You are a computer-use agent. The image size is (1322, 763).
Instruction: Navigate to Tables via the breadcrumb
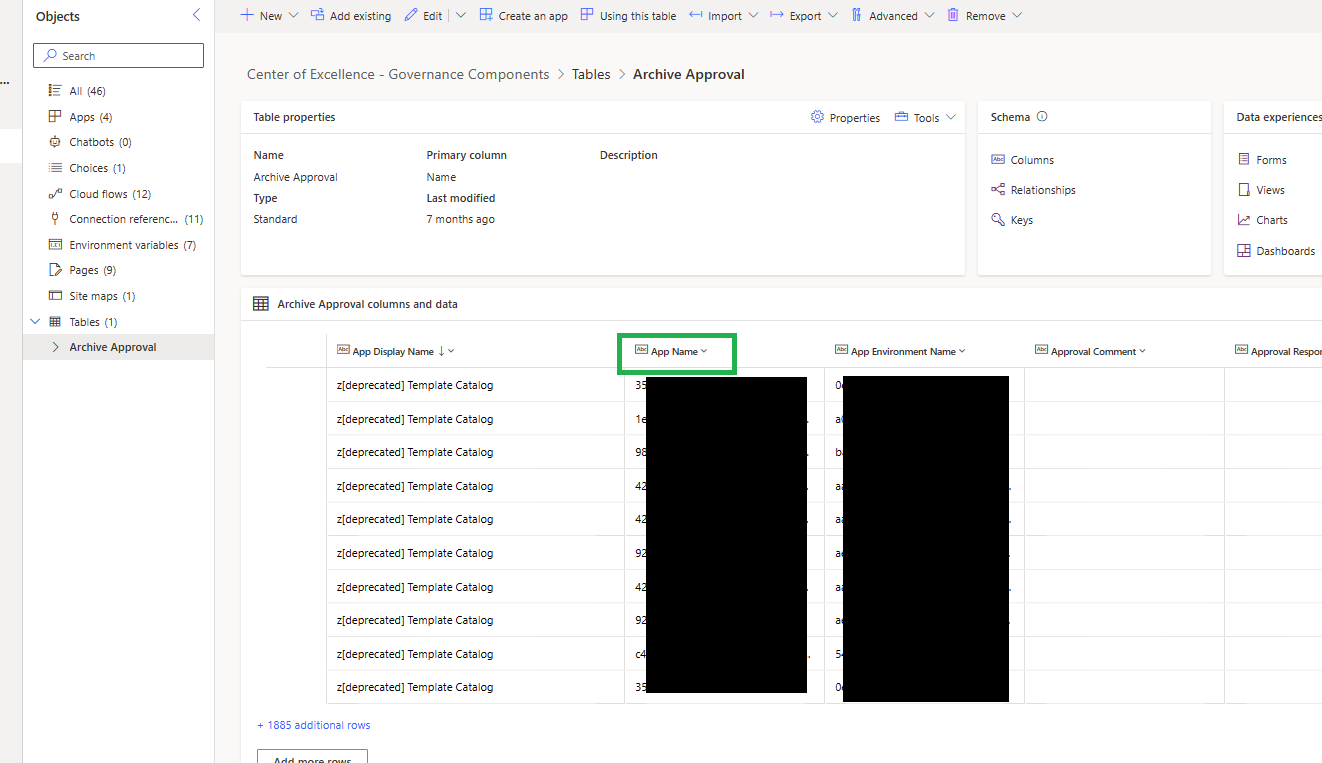[591, 74]
